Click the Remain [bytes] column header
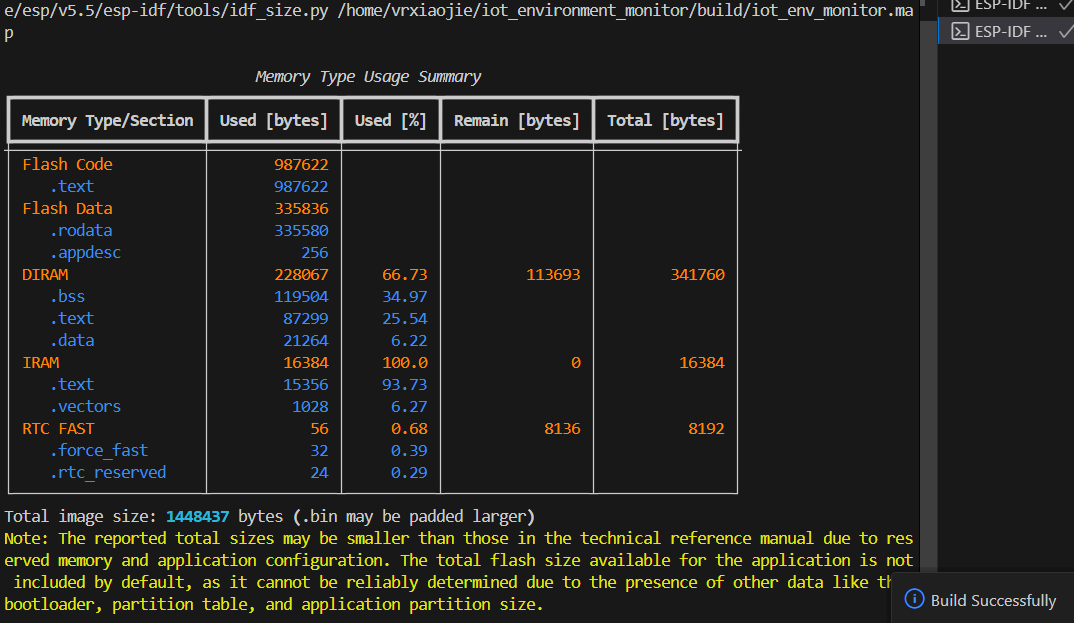The height and width of the screenshot is (623, 1074). pyautogui.click(x=516, y=120)
